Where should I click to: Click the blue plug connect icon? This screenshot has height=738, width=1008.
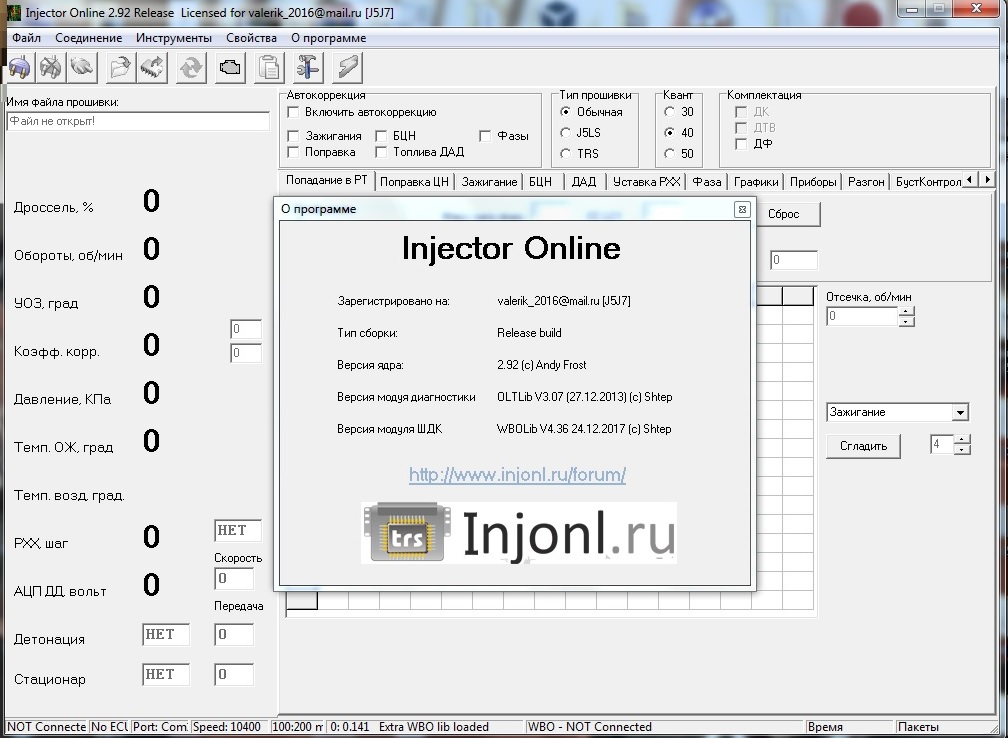tap(20, 68)
